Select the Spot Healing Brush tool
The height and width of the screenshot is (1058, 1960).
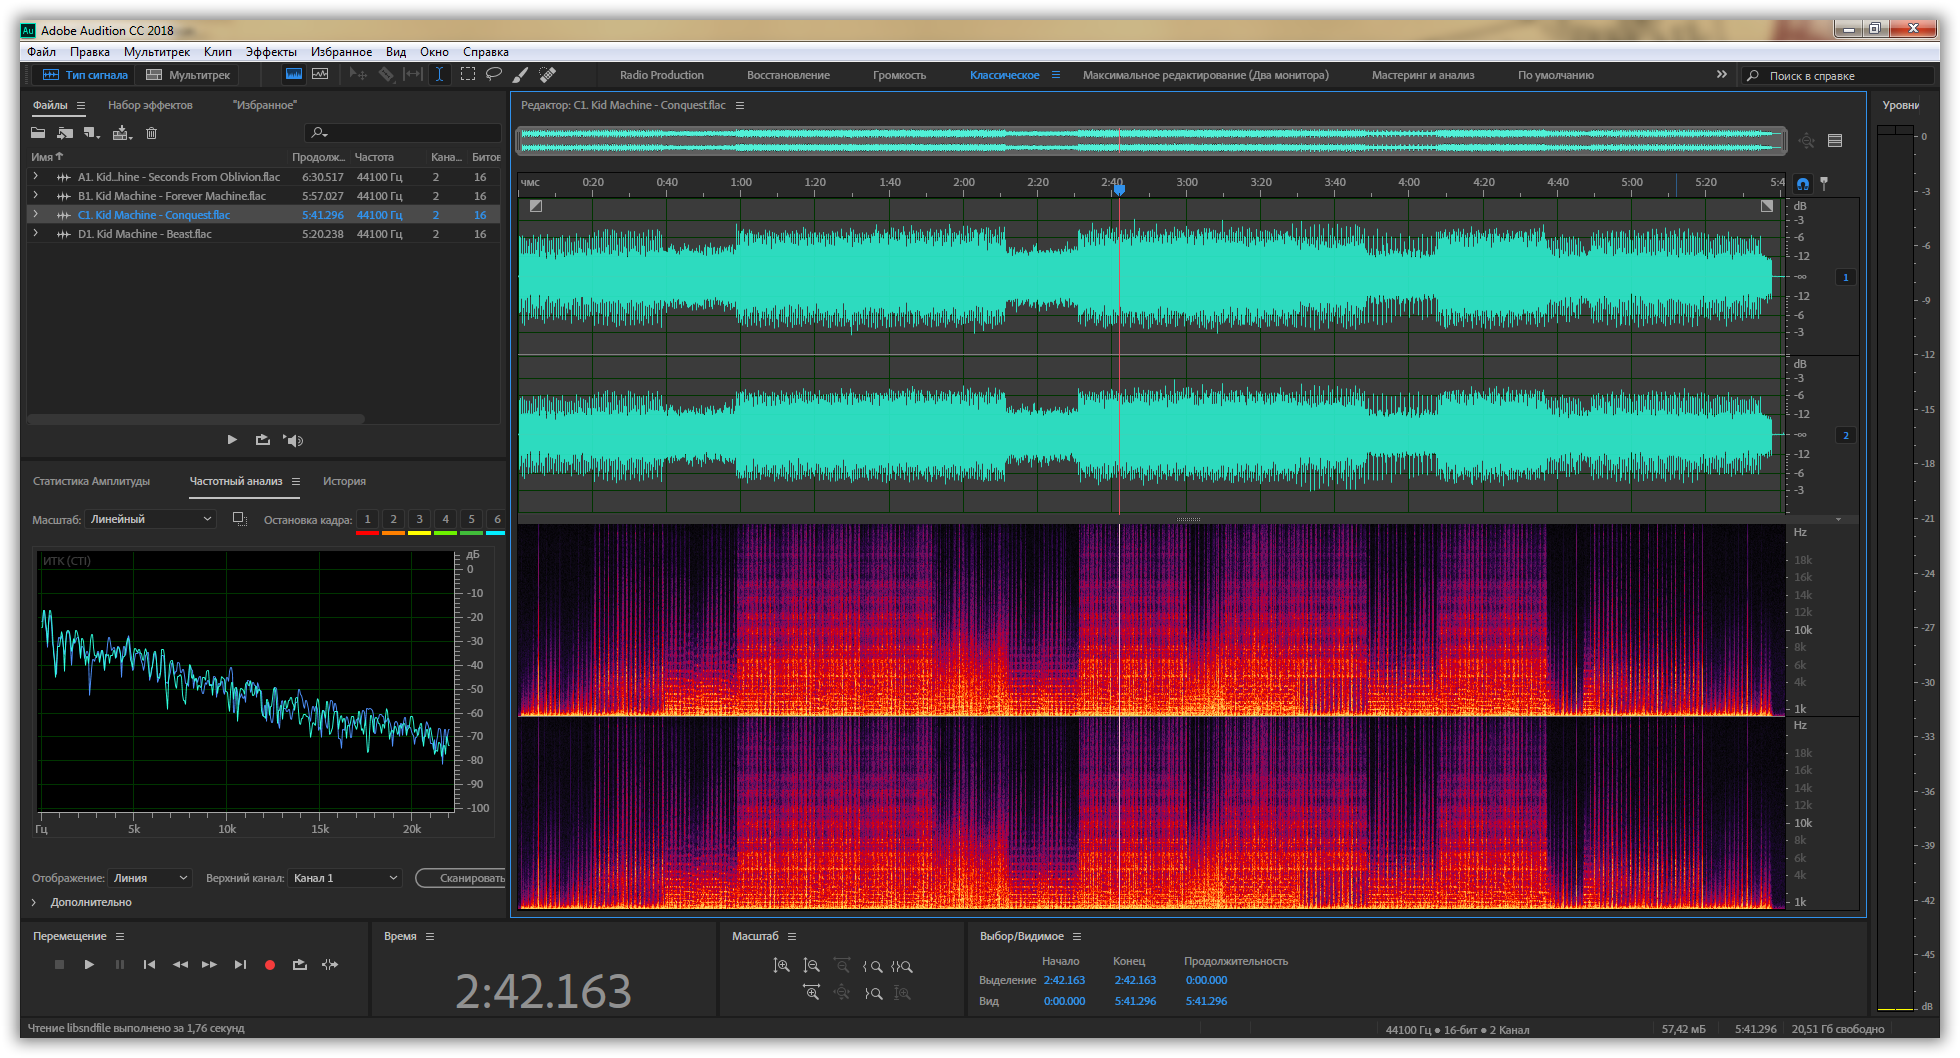[x=547, y=74]
